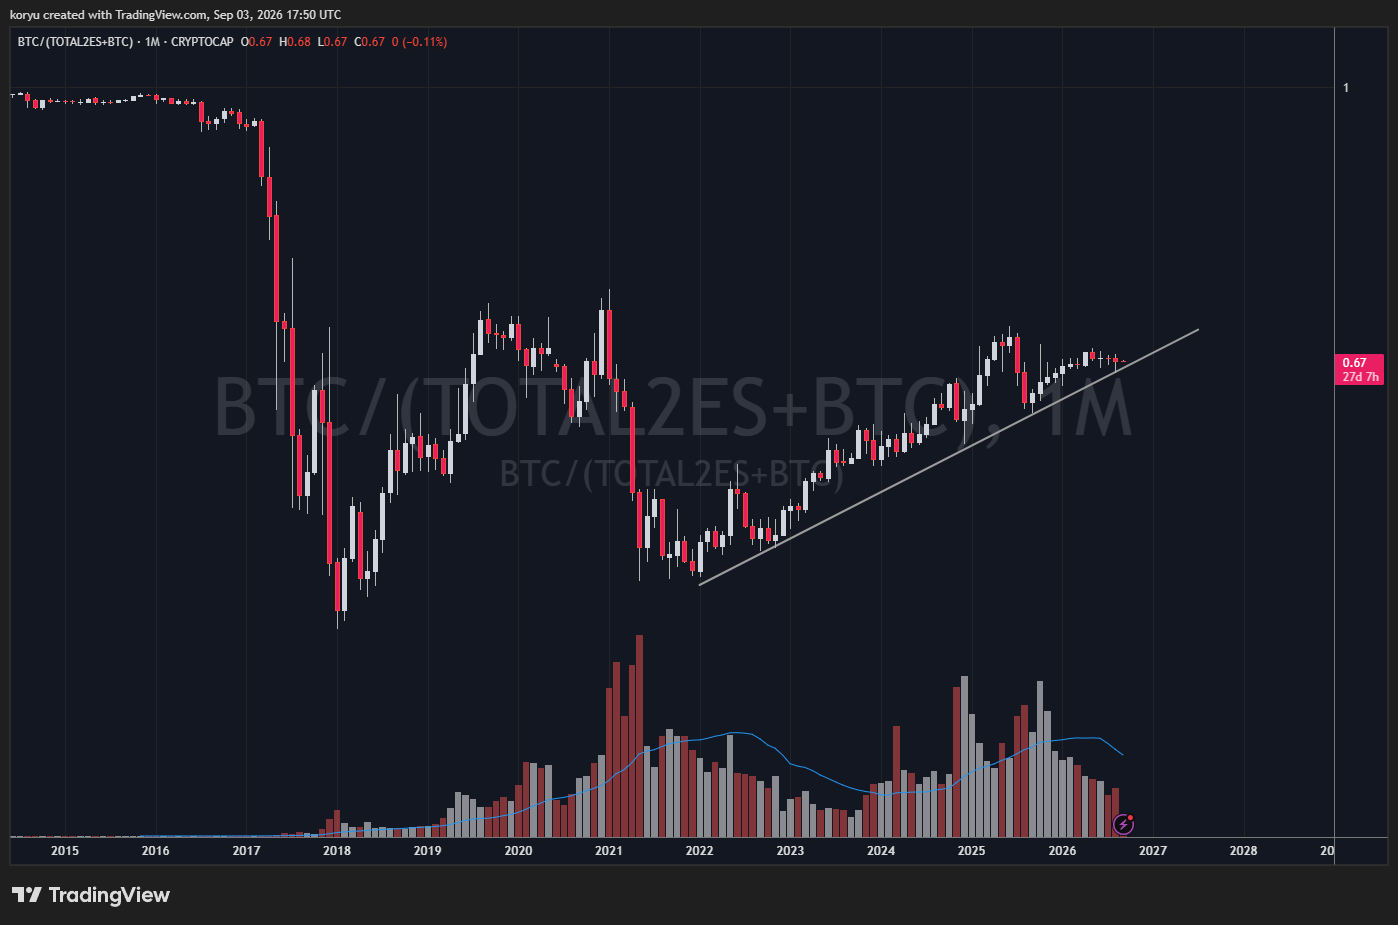Viewport: 1398px width, 925px height.
Task: Click the price scale value 1
Action: 1346,88
